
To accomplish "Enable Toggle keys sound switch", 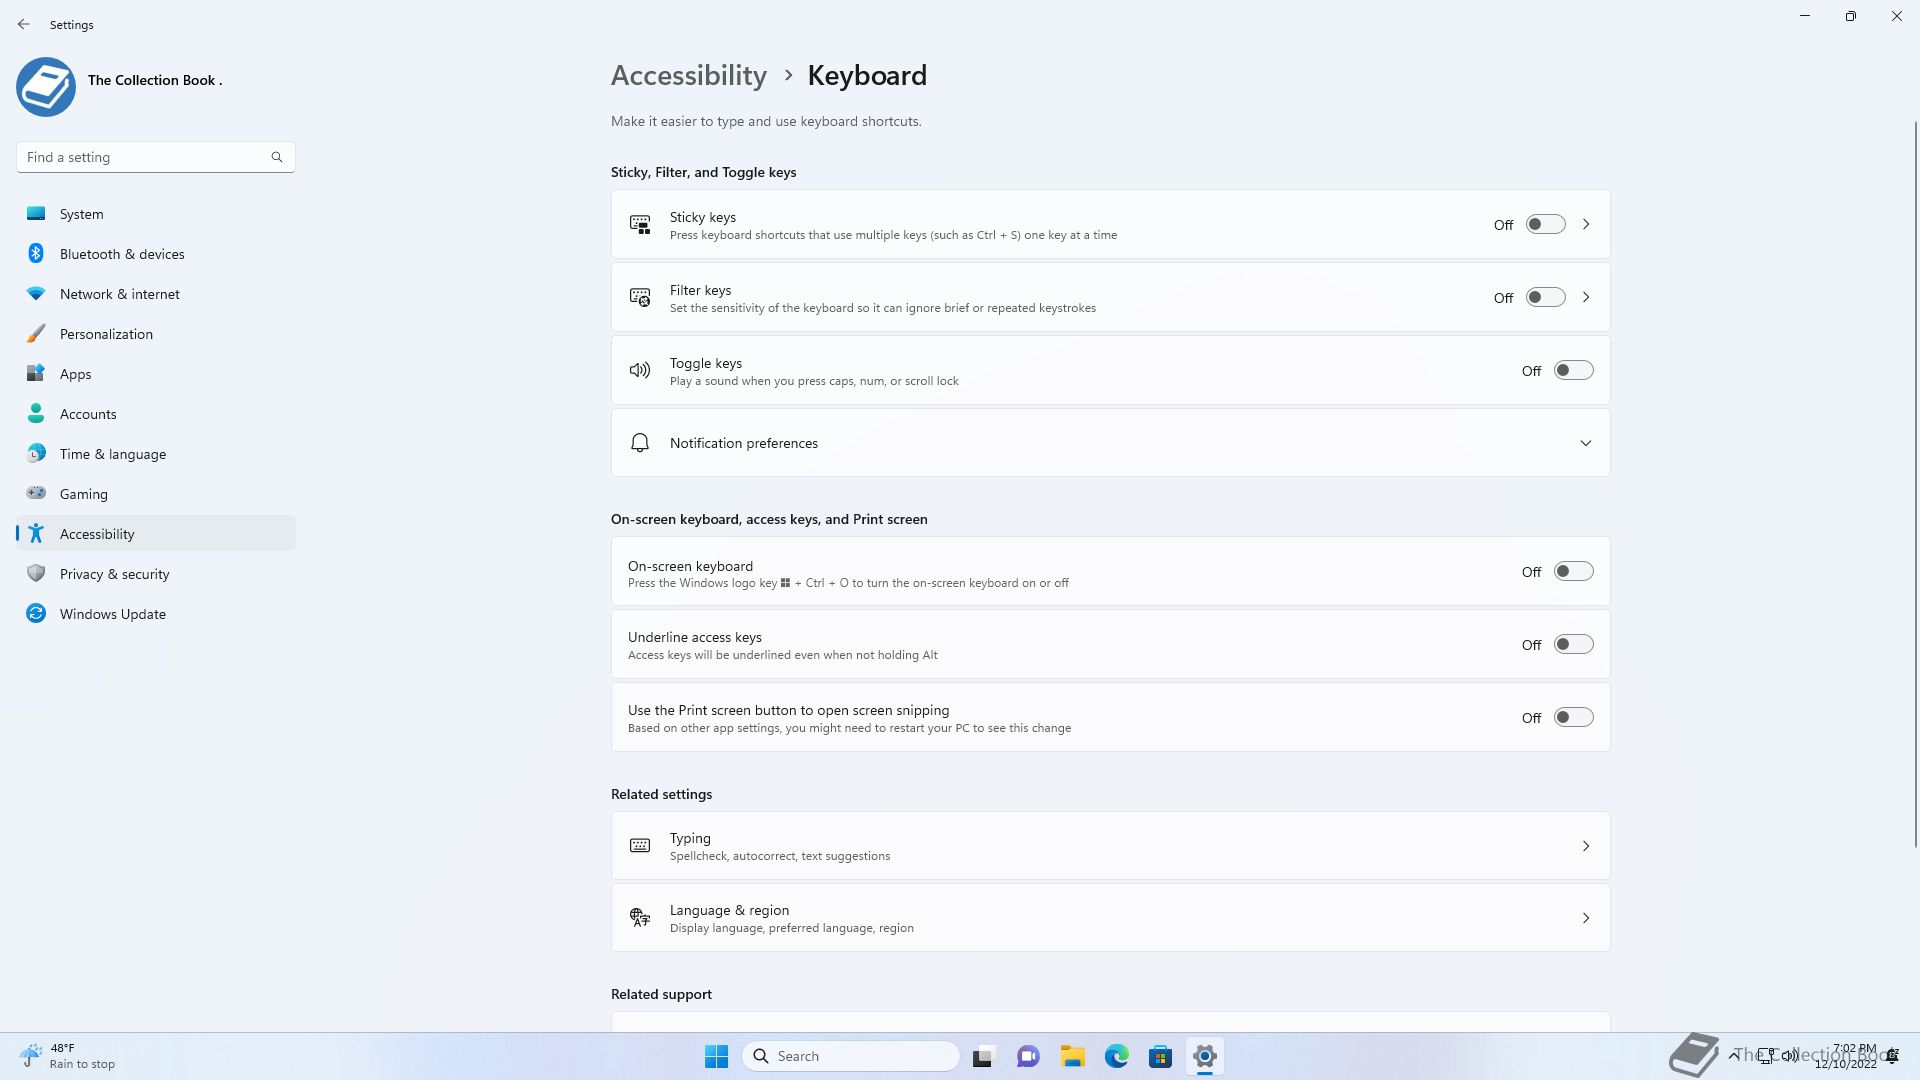I will point(1573,370).
